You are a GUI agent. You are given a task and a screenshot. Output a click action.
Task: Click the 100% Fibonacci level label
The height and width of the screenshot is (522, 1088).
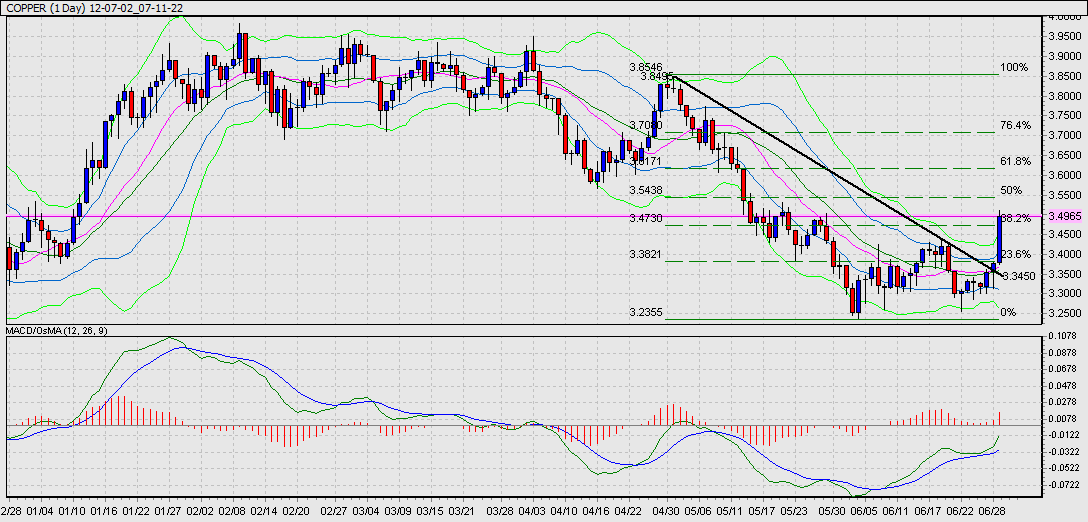[1014, 68]
